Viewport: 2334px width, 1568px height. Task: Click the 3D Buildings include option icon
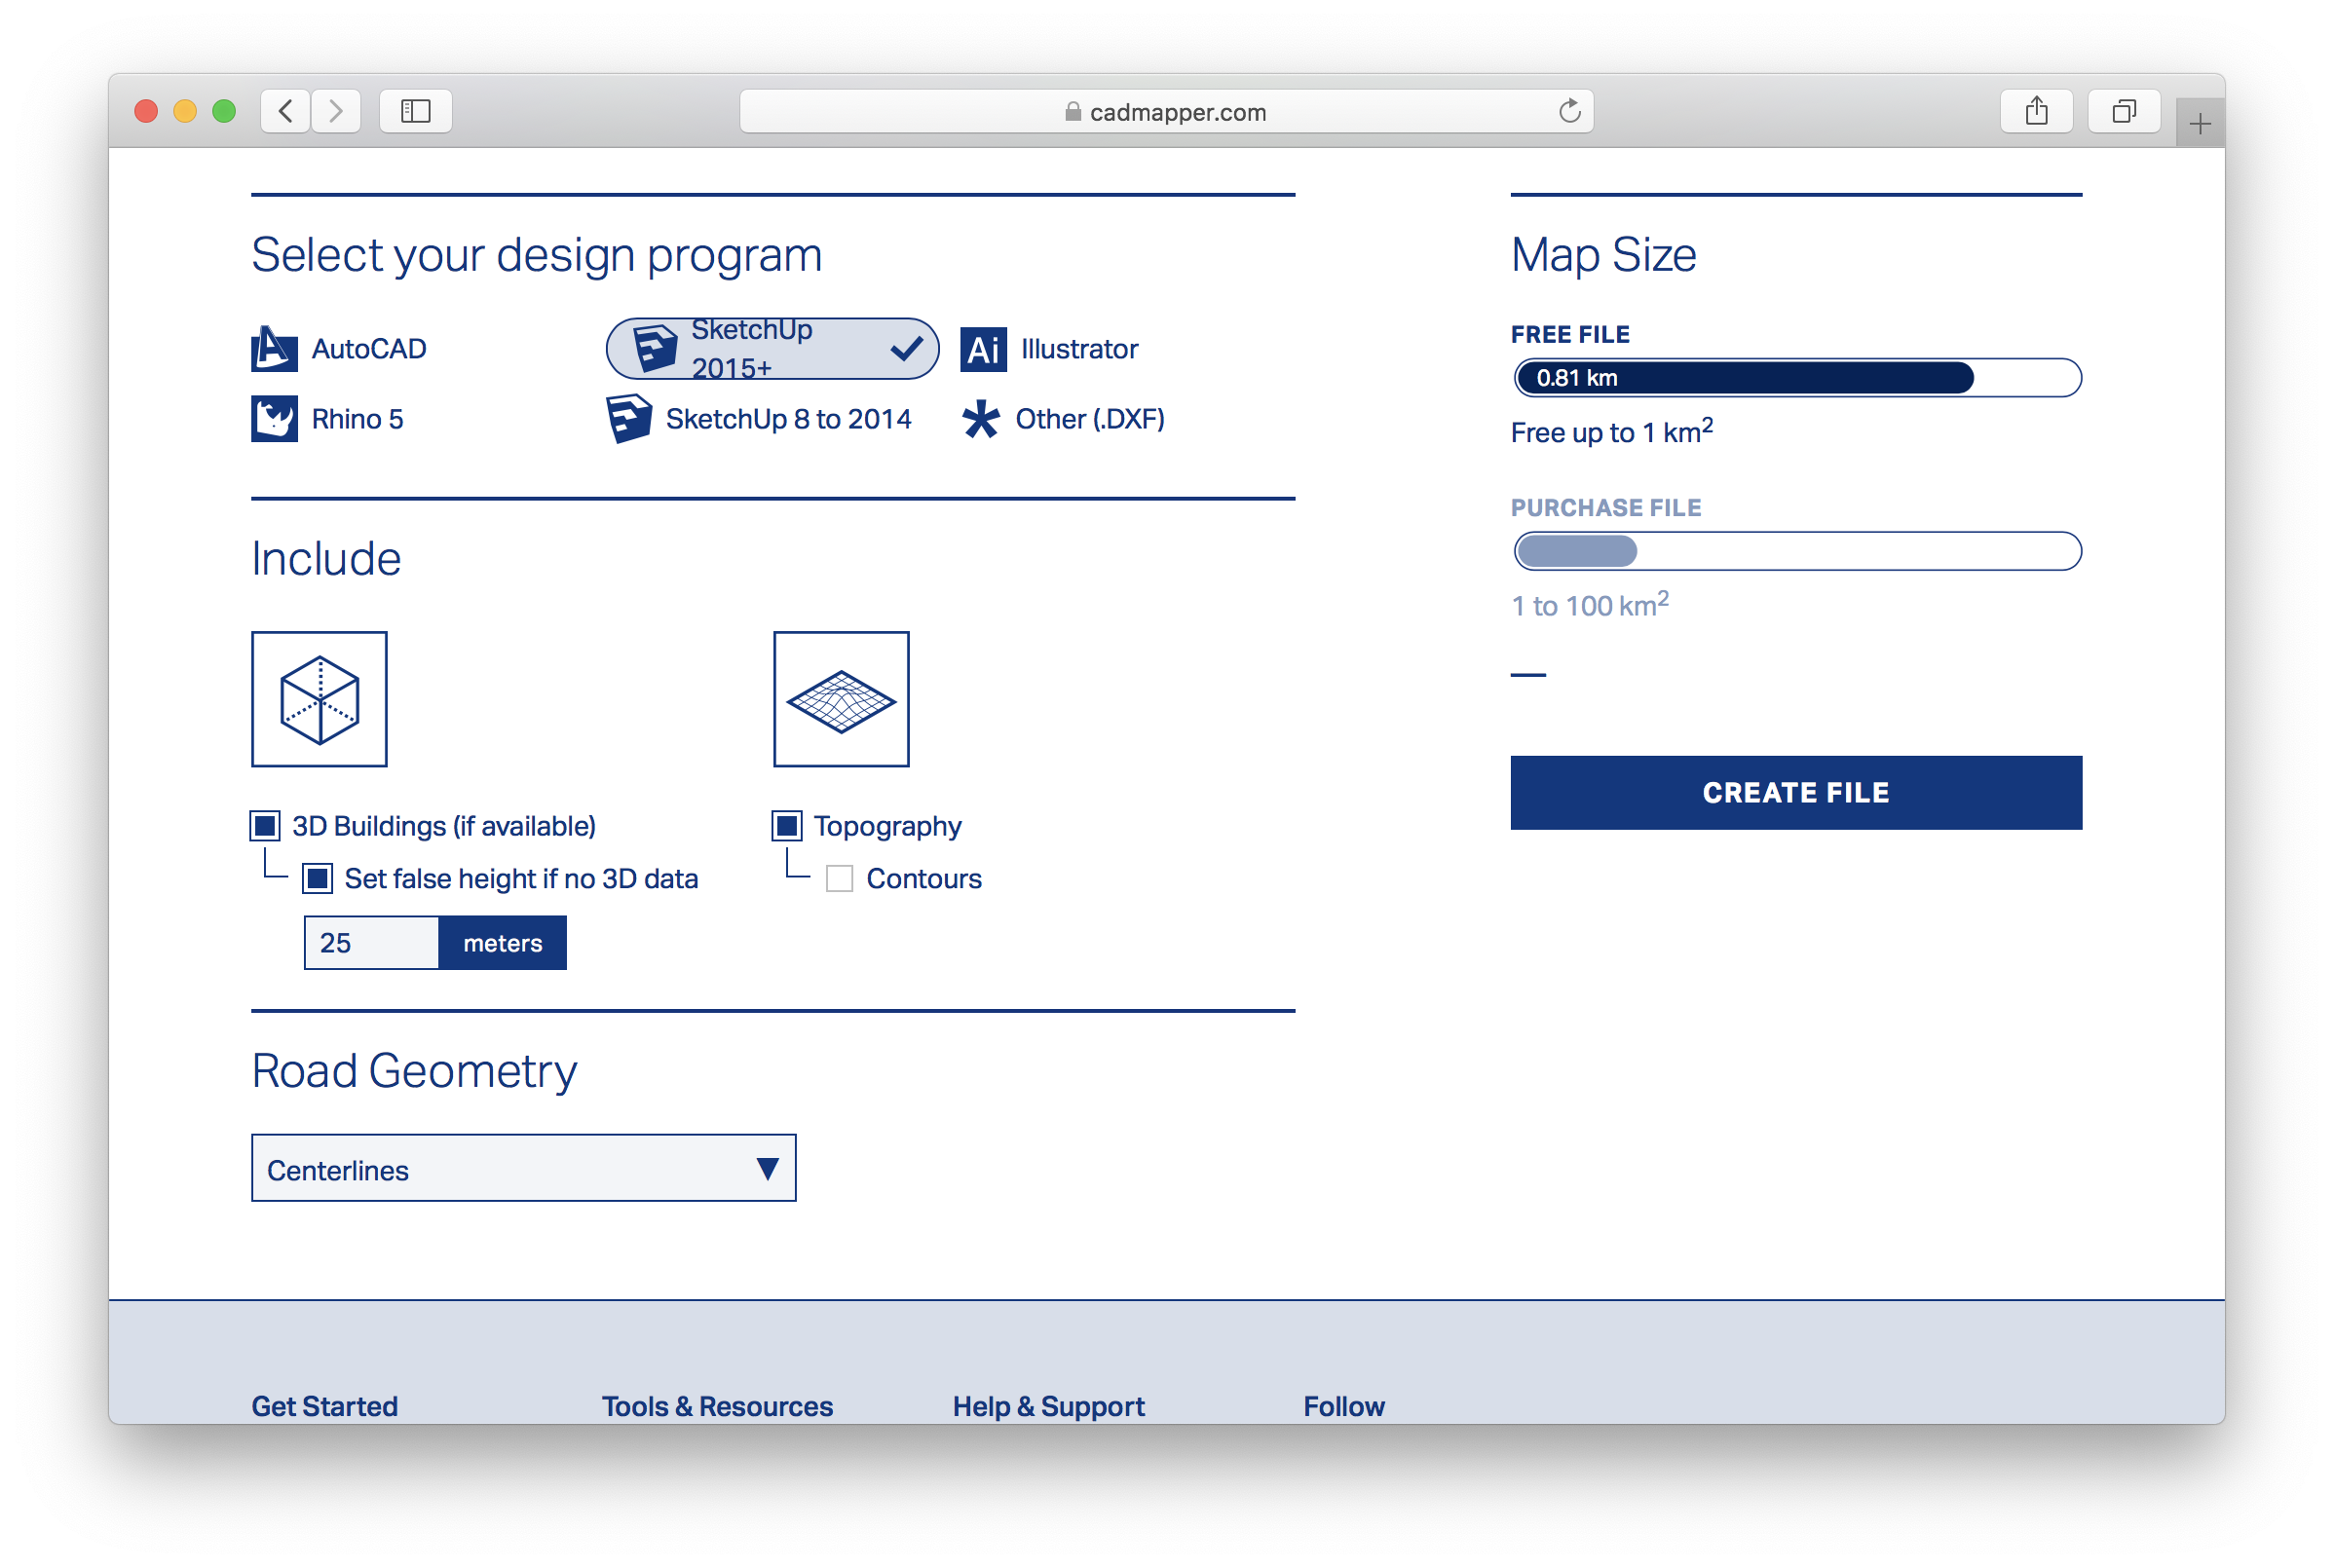click(320, 698)
